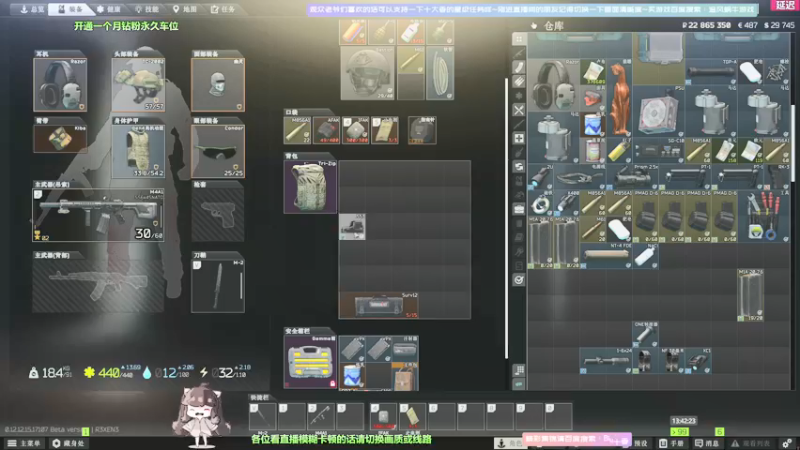Select the helmet in 头部装备 slot

click(x=138, y=84)
